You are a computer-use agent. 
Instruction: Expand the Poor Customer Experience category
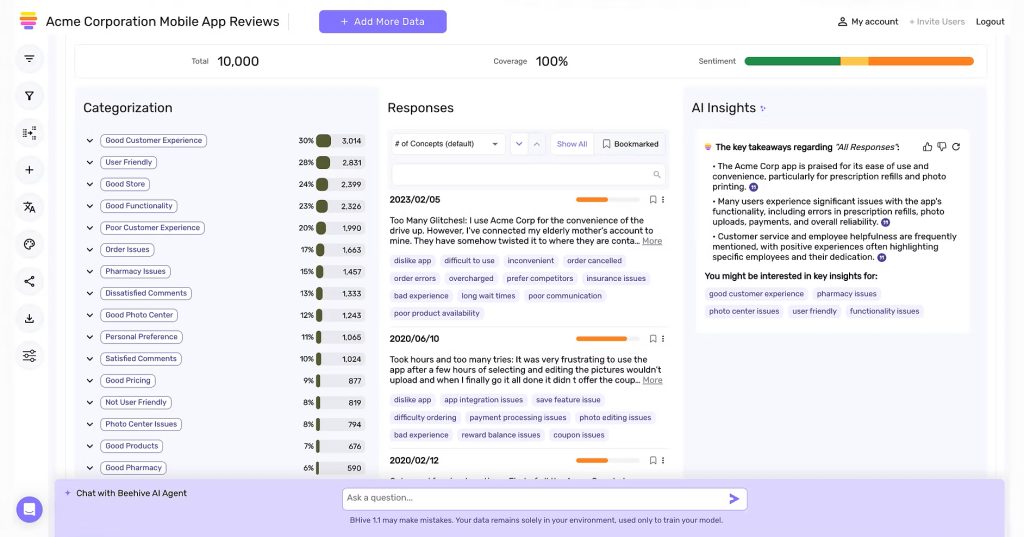(x=89, y=228)
